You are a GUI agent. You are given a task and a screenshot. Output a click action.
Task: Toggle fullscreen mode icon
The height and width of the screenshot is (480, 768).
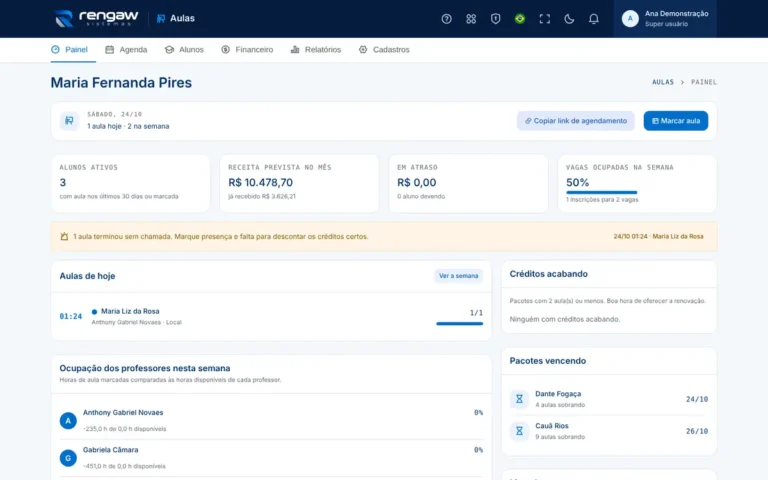(545, 19)
